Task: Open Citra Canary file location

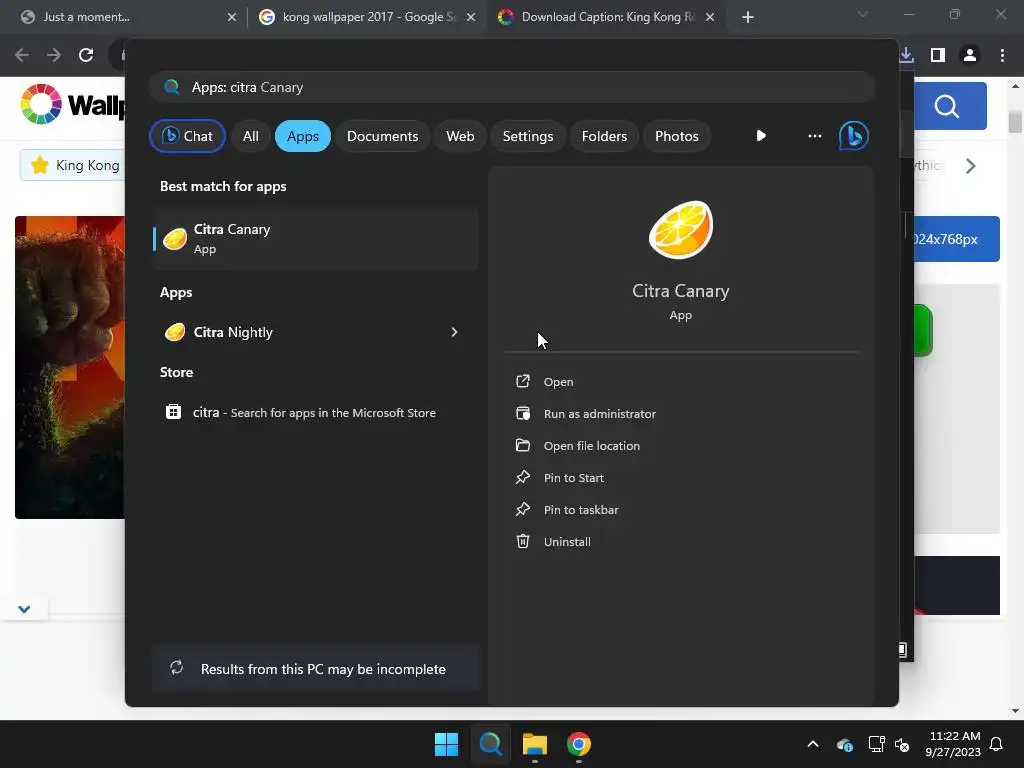Action: pos(592,445)
